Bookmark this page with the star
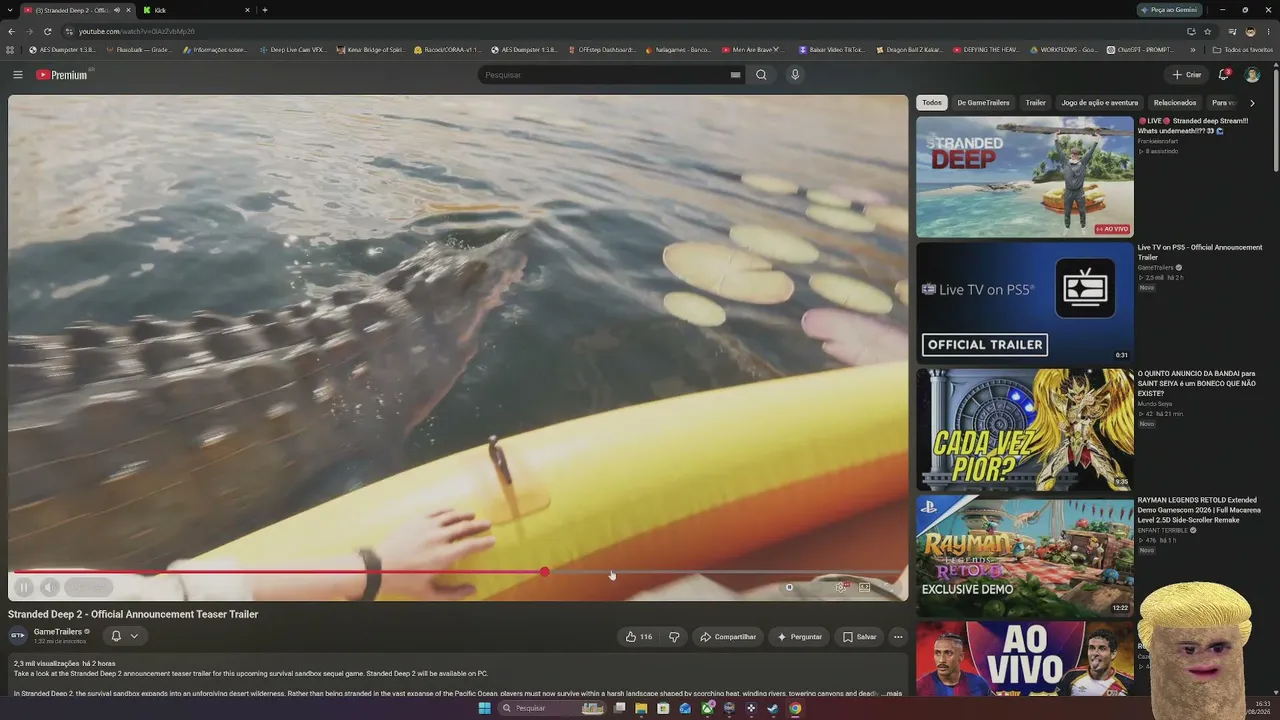Image resolution: width=1280 pixels, height=720 pixels. [x=1207, y=31]
